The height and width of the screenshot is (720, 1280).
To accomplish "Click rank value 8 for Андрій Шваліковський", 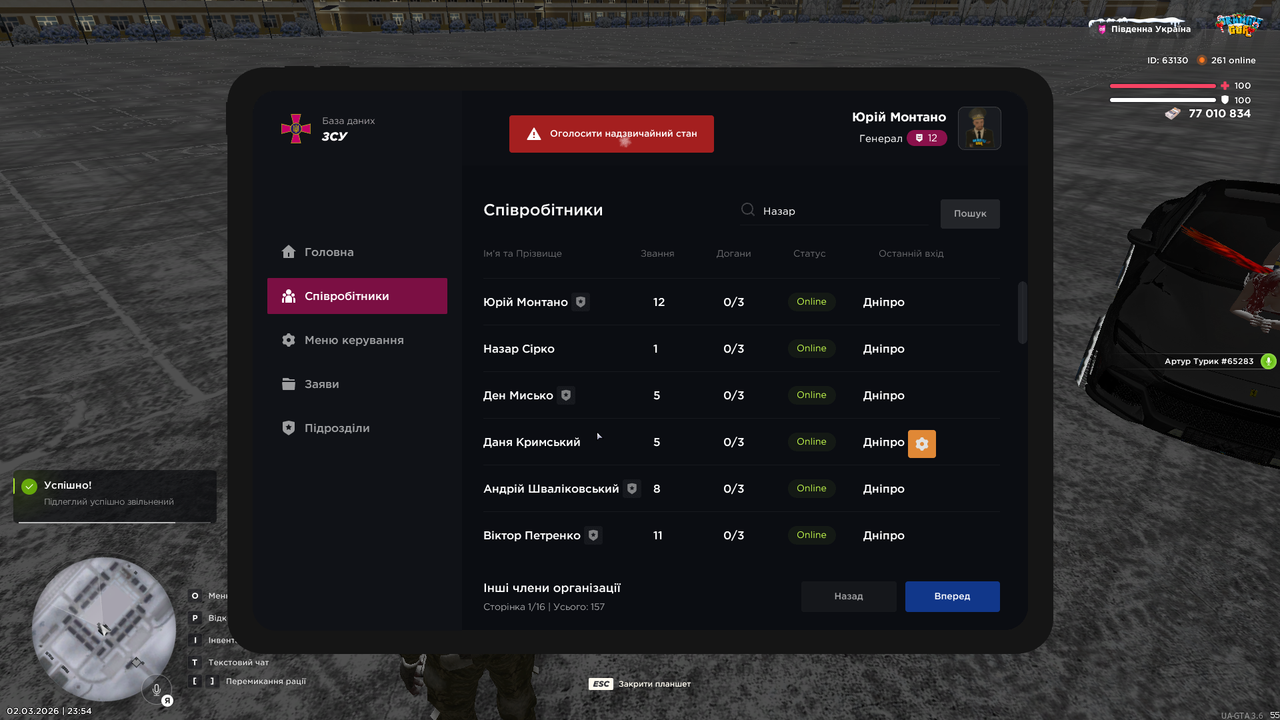I will (x=657, y=489).
